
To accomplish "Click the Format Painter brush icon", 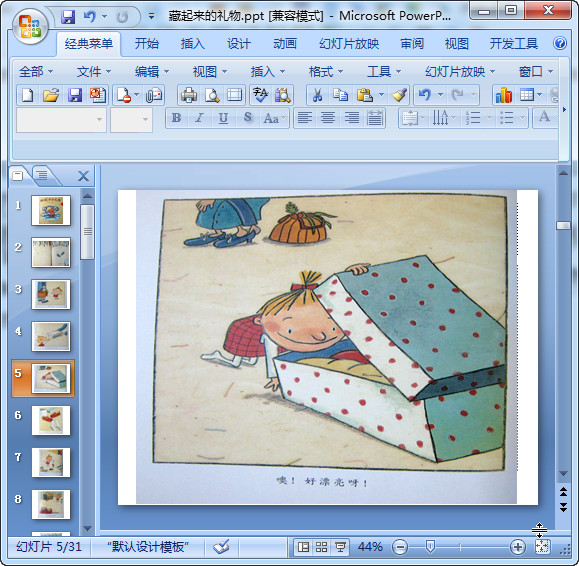I will pyautogui.click(x=399, y=95).
